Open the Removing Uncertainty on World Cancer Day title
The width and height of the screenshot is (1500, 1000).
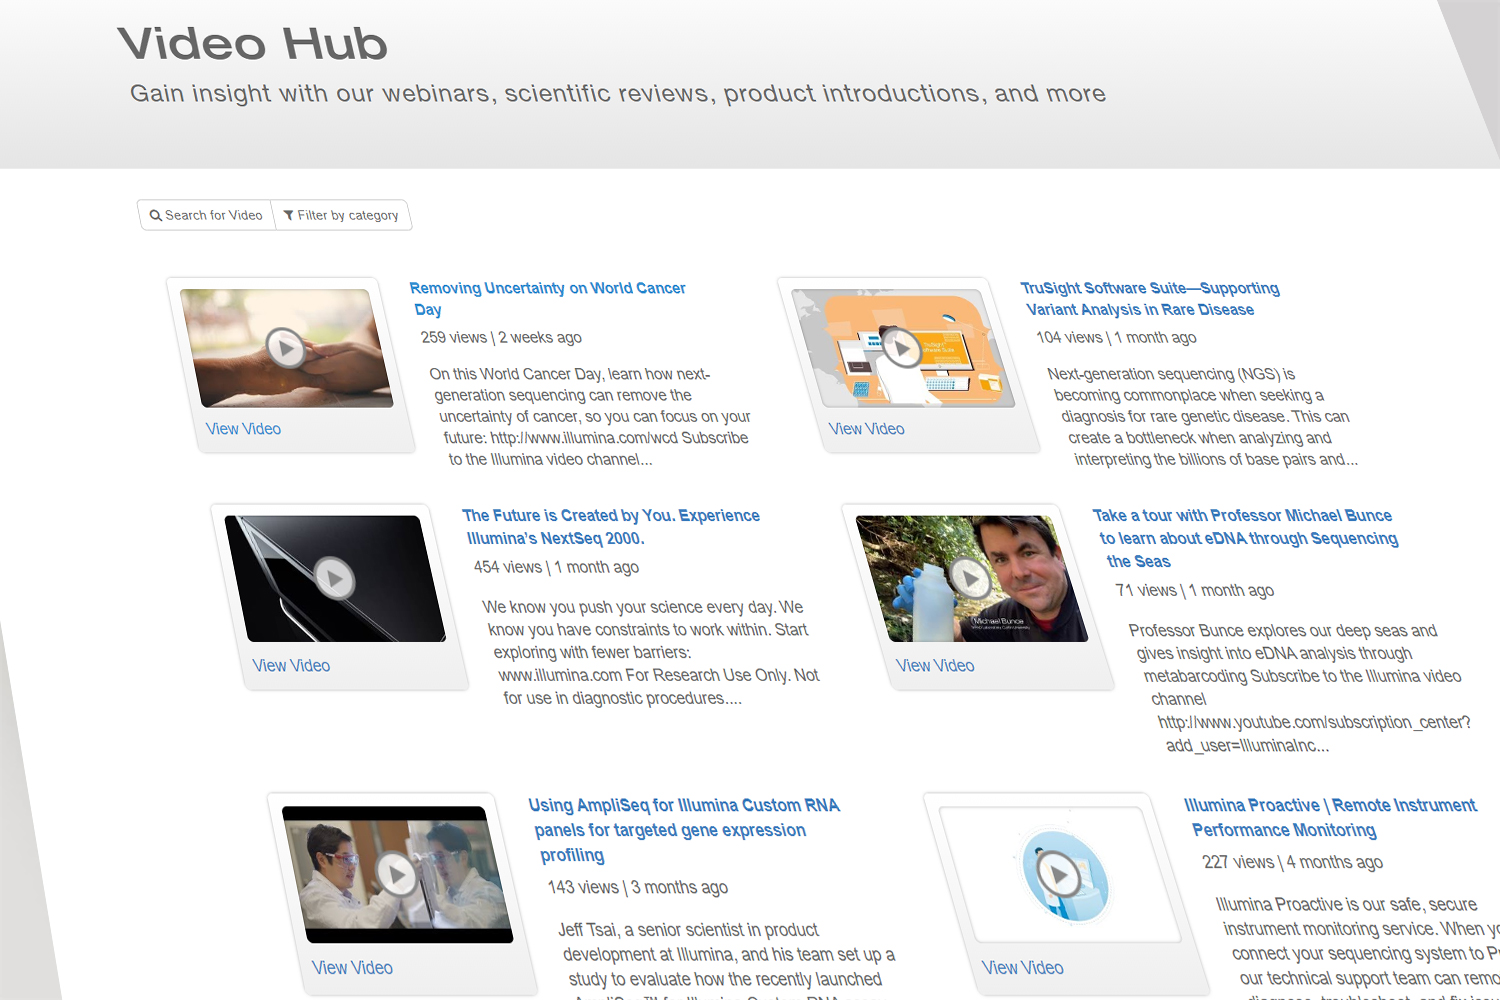[547, 289]
